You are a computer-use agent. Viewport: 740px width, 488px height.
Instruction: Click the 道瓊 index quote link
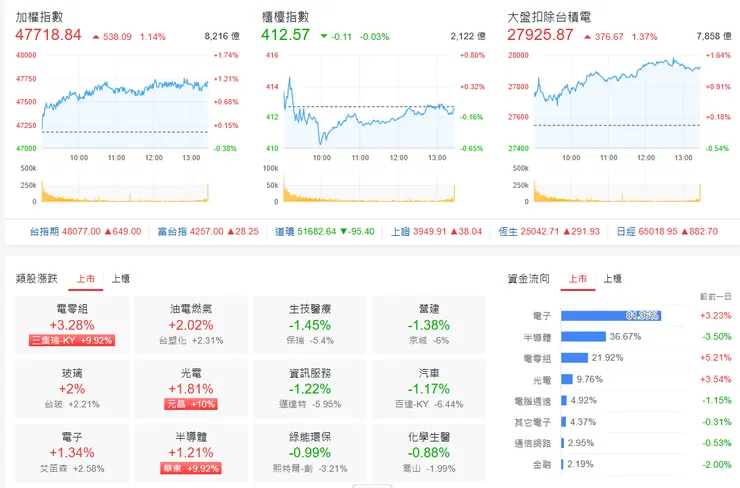325,231
